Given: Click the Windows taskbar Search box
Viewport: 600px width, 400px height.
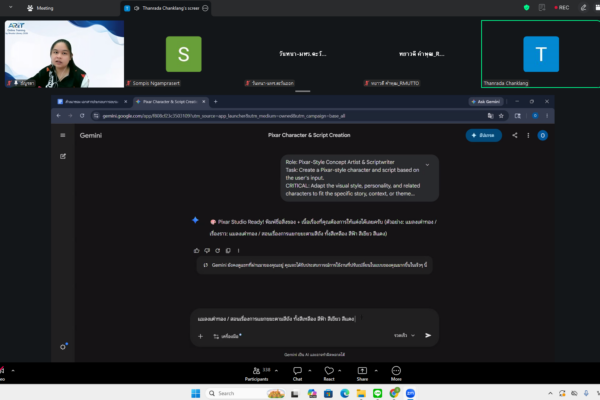Looking at the screenshot, I should point(246,393).
